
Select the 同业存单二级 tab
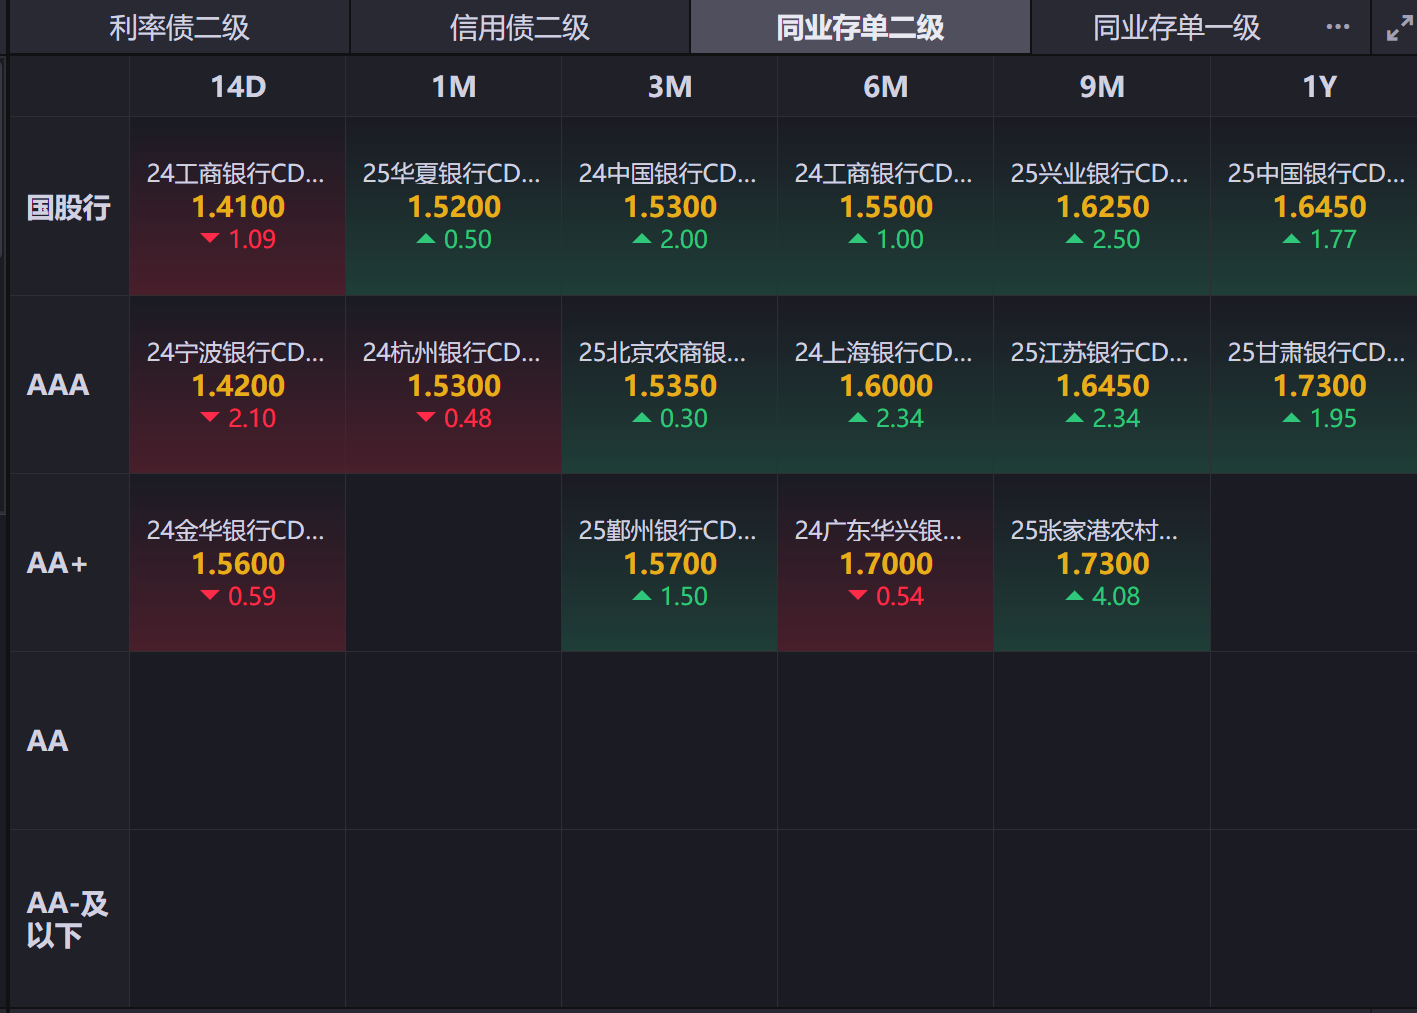[860, 27]
